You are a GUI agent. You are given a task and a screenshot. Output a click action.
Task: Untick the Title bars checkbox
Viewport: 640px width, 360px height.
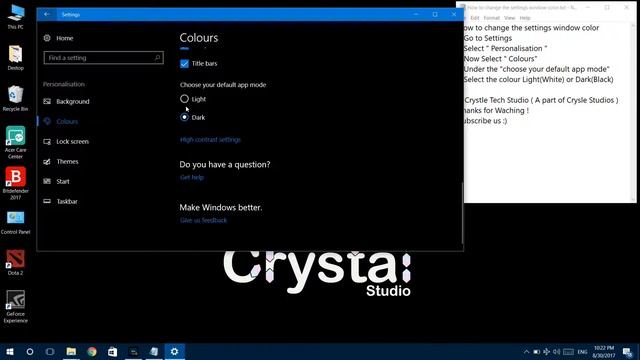(x=184, y=64)
